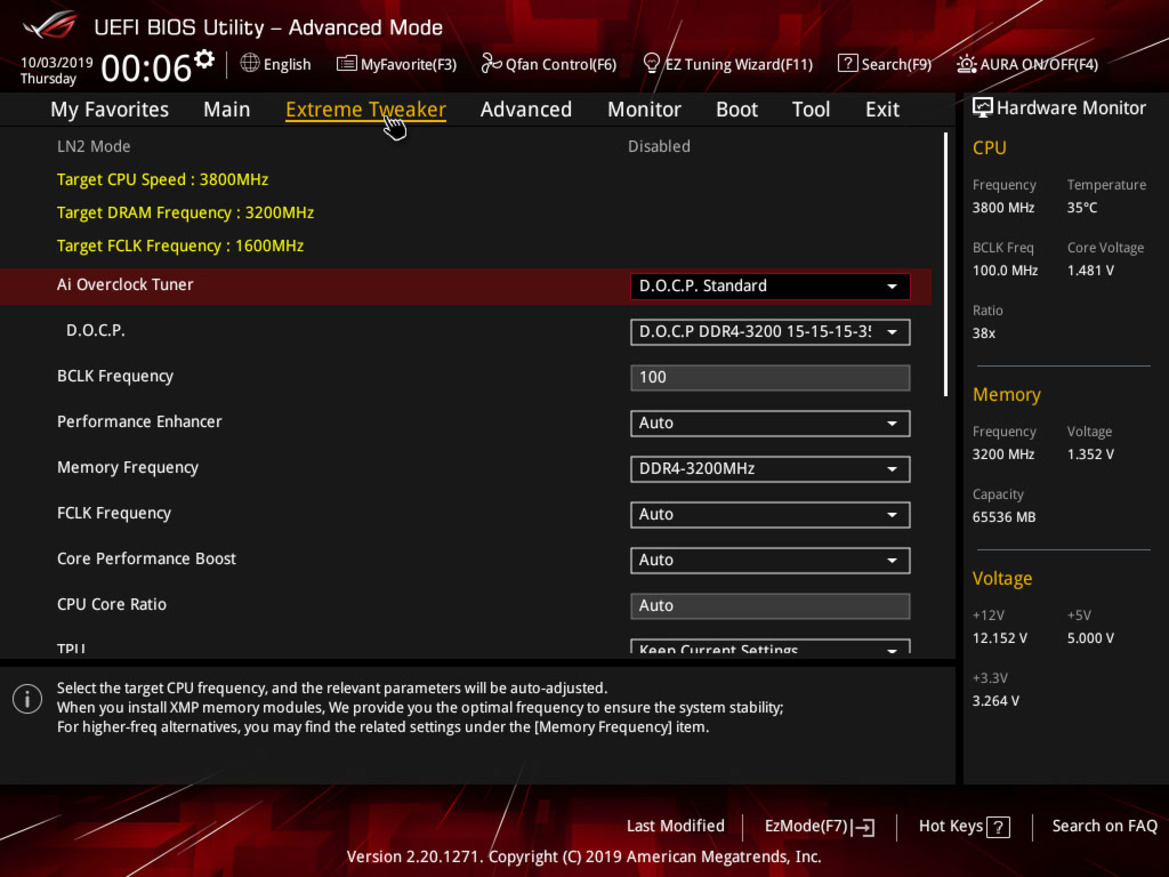Viewport: 1169px width, 877px height.
Task: Open Search(F9) question mark icon
Action: [847, 63]
